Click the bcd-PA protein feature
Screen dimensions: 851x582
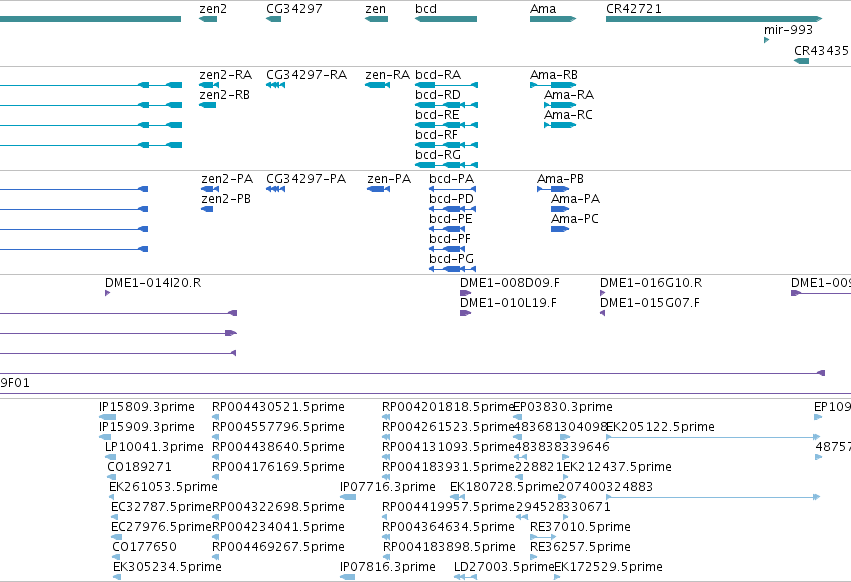[x=453, y=189]
